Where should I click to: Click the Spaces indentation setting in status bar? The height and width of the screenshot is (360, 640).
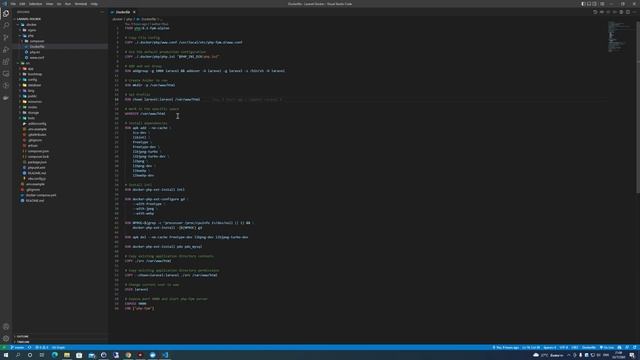(549, 348)
